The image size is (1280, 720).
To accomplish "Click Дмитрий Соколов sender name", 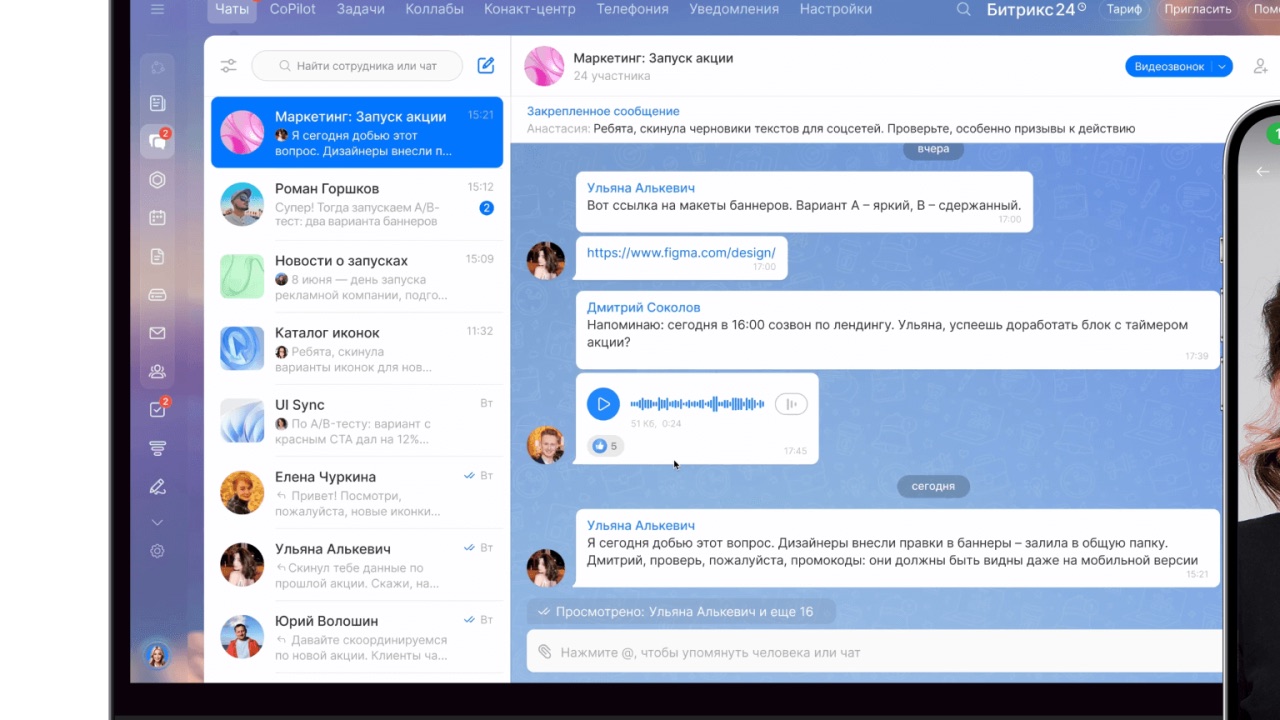I will [x=643, y=307].
